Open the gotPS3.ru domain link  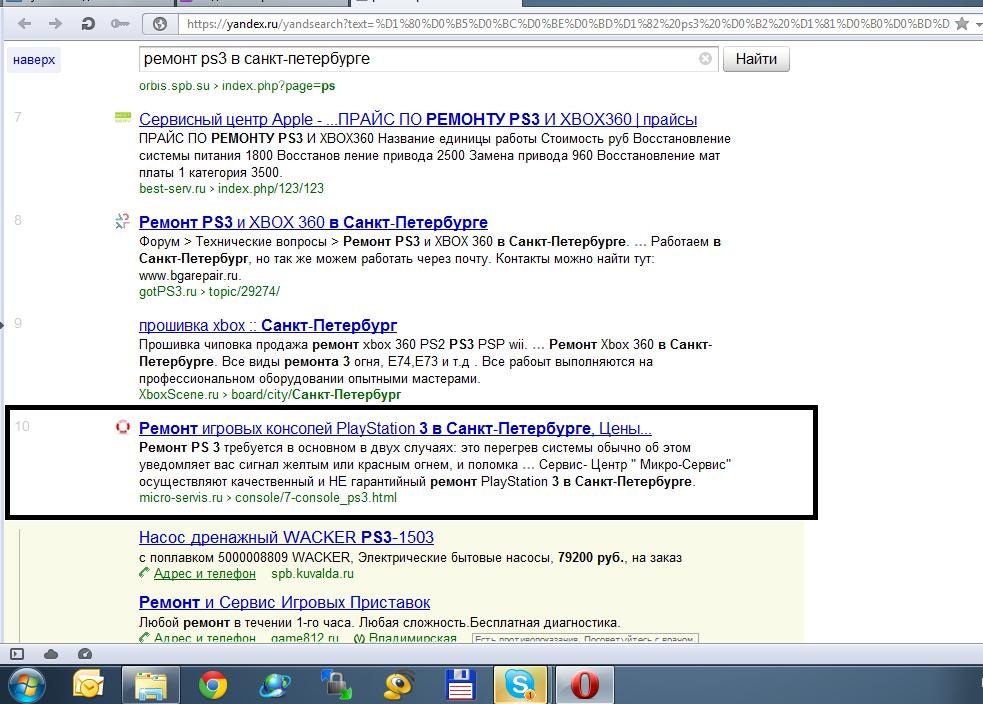pyautogui.click(x=167, y=292)
